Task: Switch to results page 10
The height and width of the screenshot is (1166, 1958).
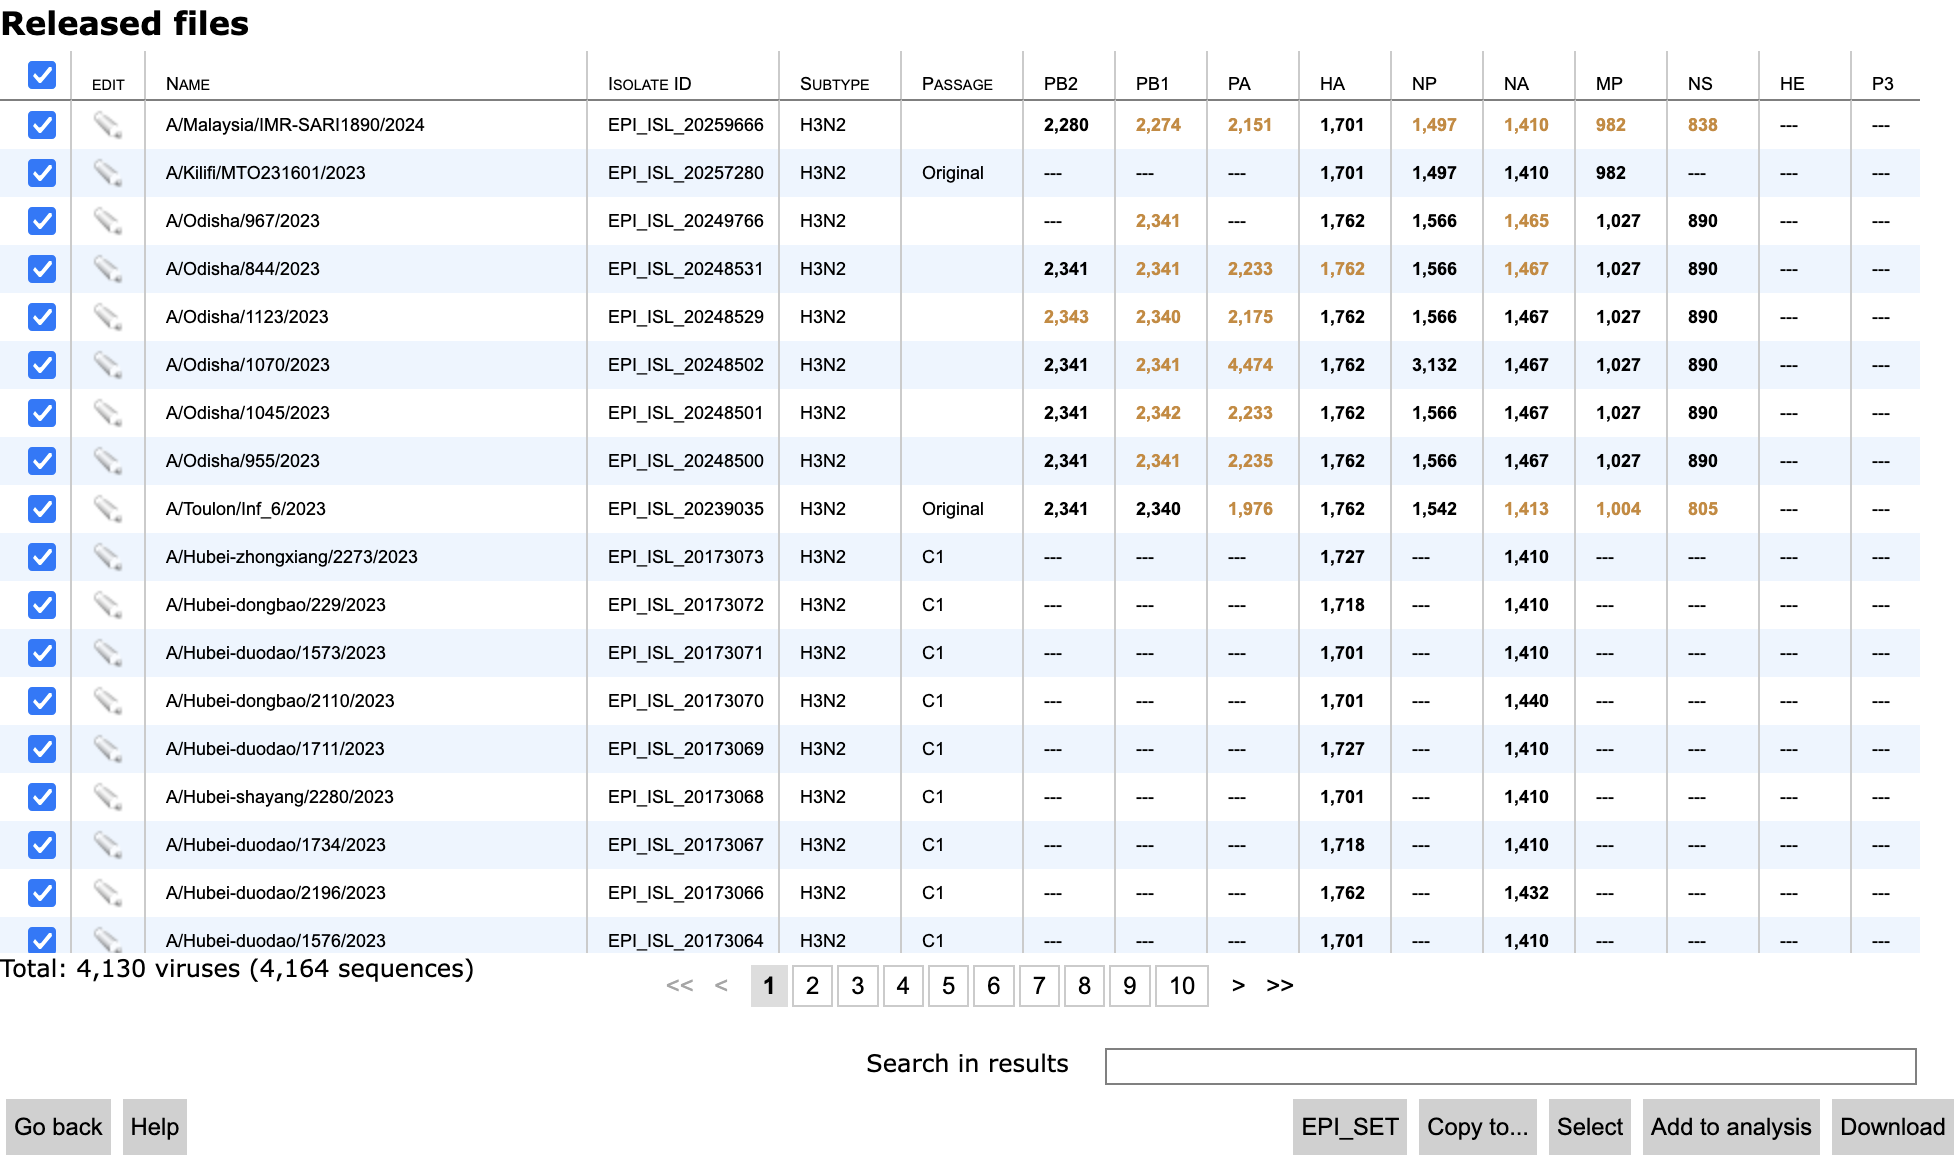Action: pos(1181,986)
